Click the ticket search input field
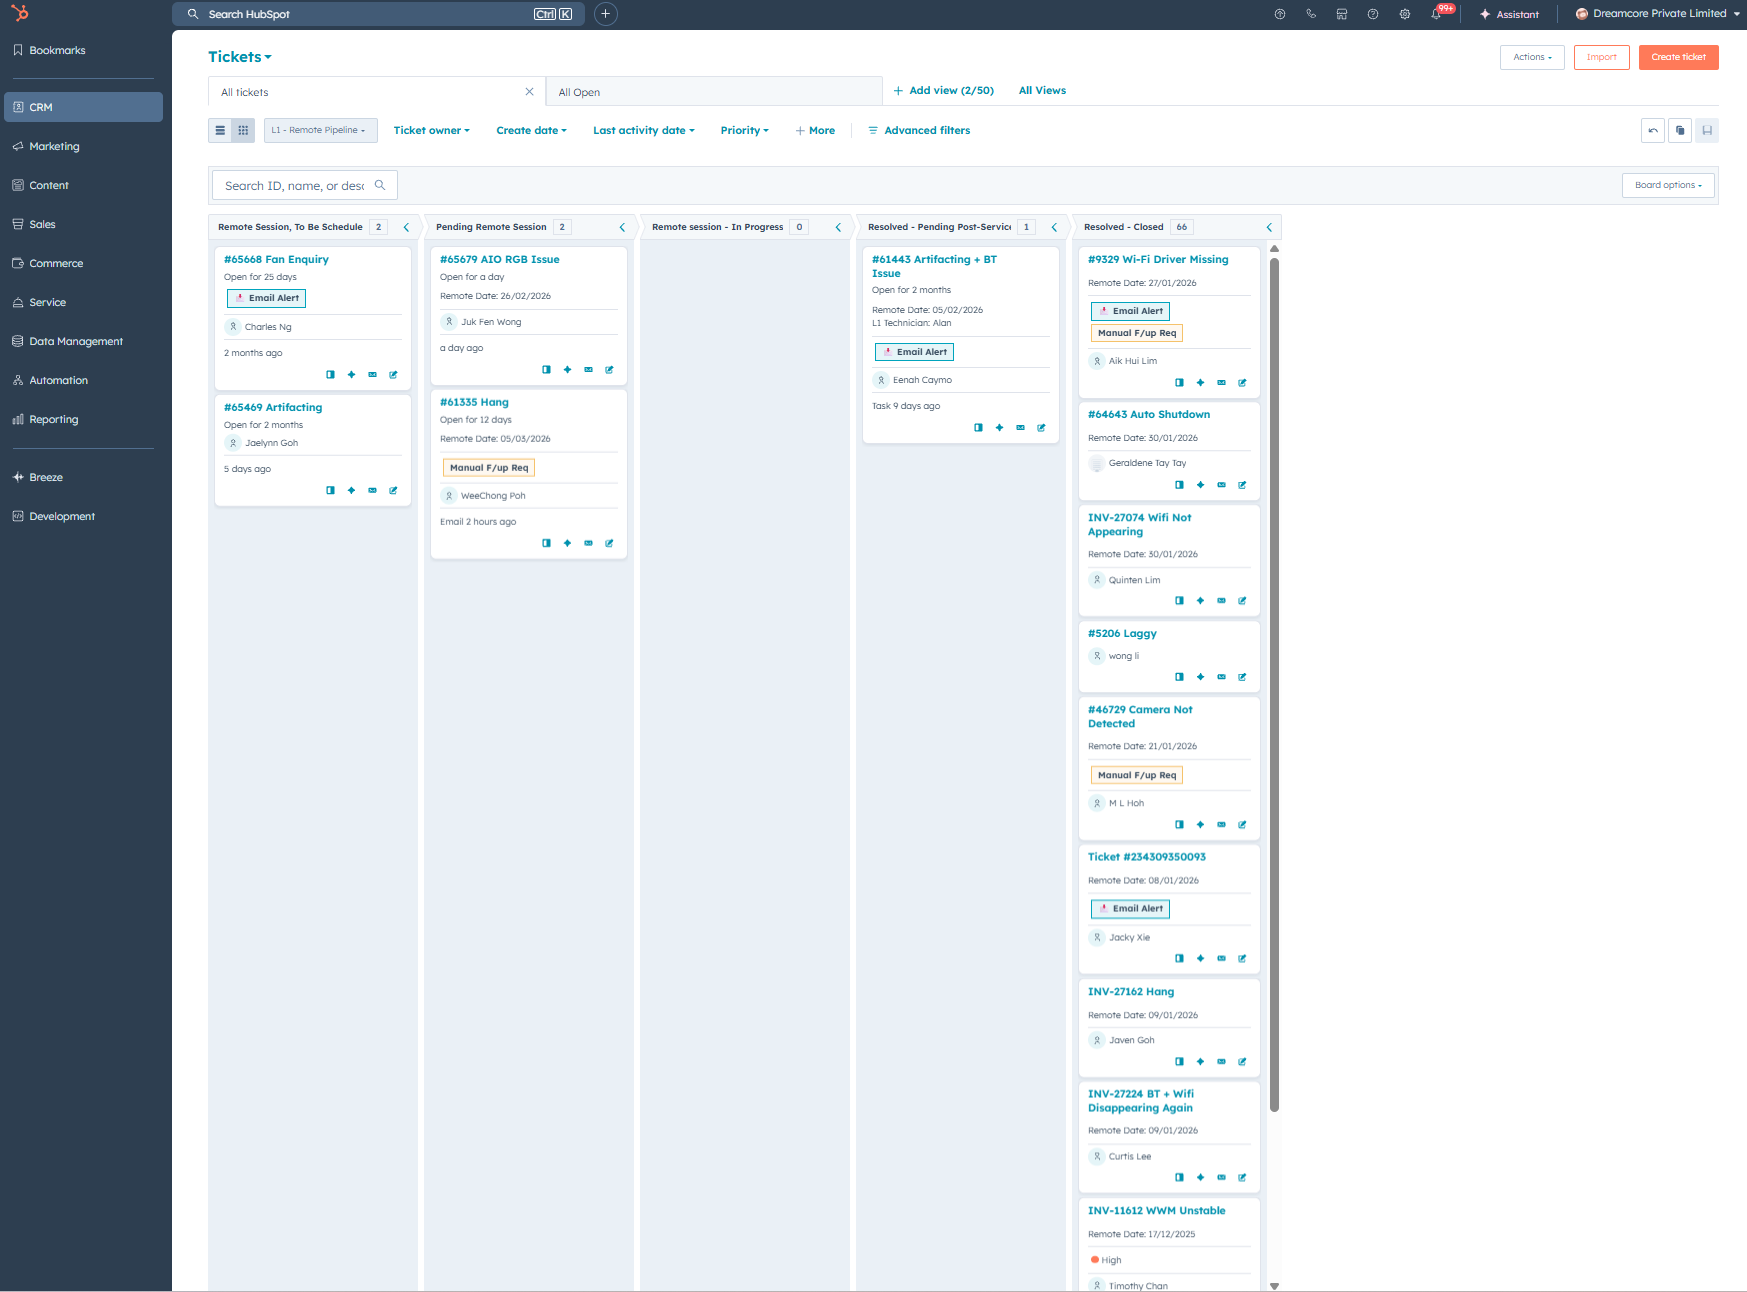Screen dimensions: 1747x1292 pyautogui.click(x=295, y=185)
